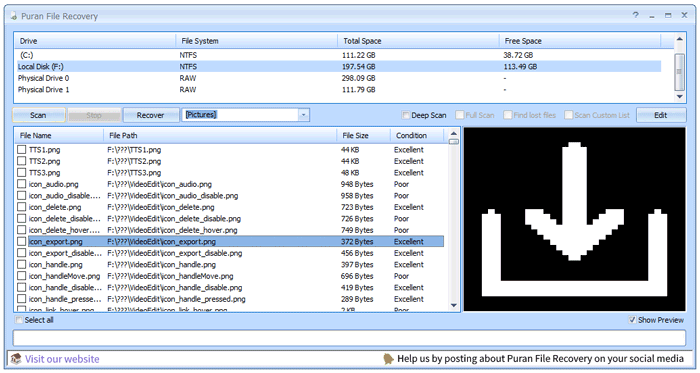Click the 372 Bytes size of icon_export.png
The image size is (700, 373).
point(357,242)
